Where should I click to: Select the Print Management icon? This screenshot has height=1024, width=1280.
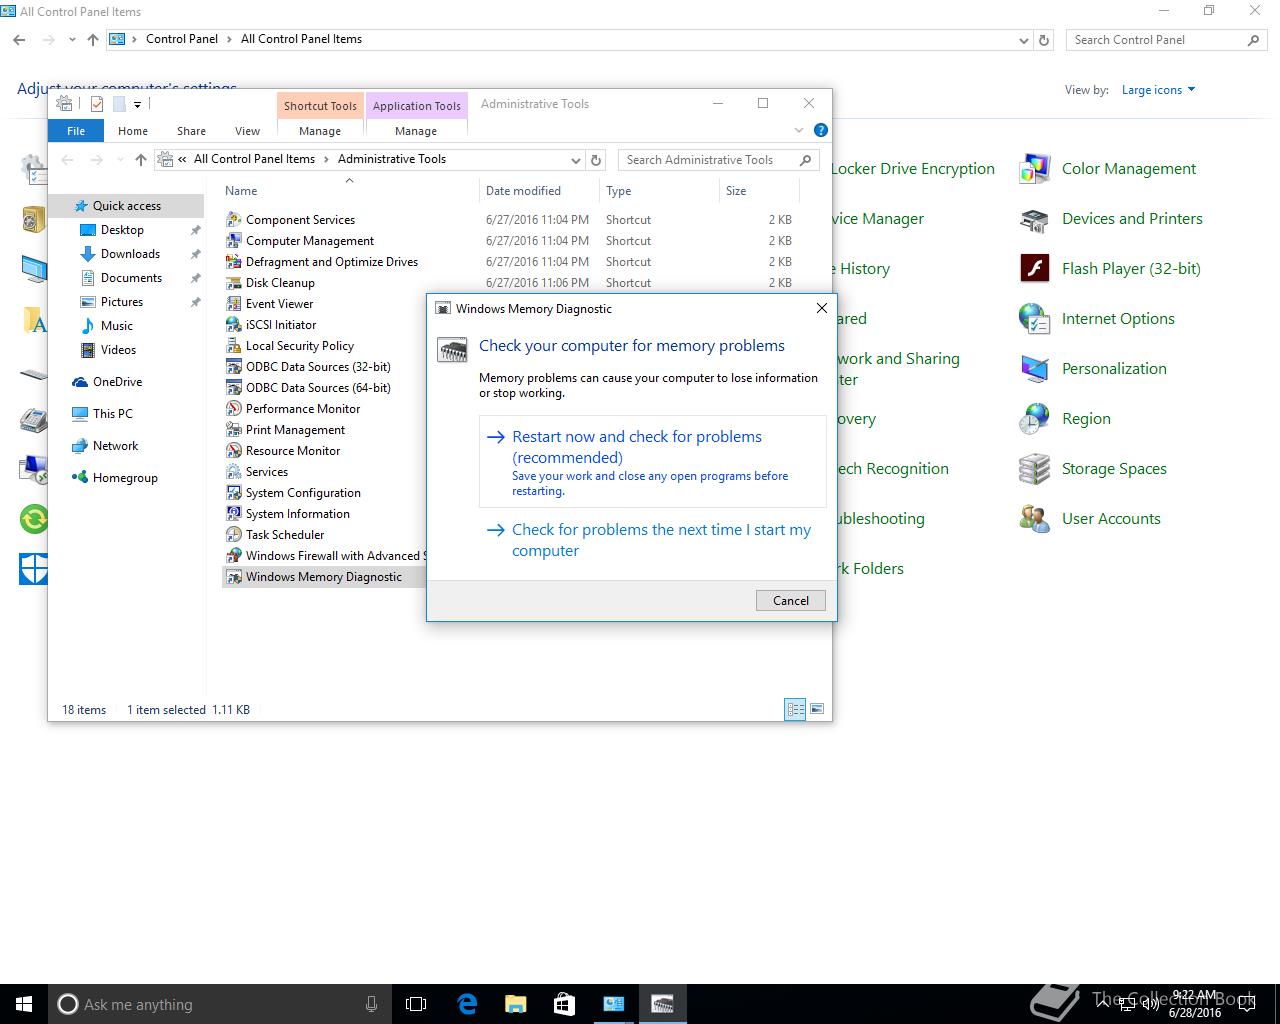tap(233, 430)
